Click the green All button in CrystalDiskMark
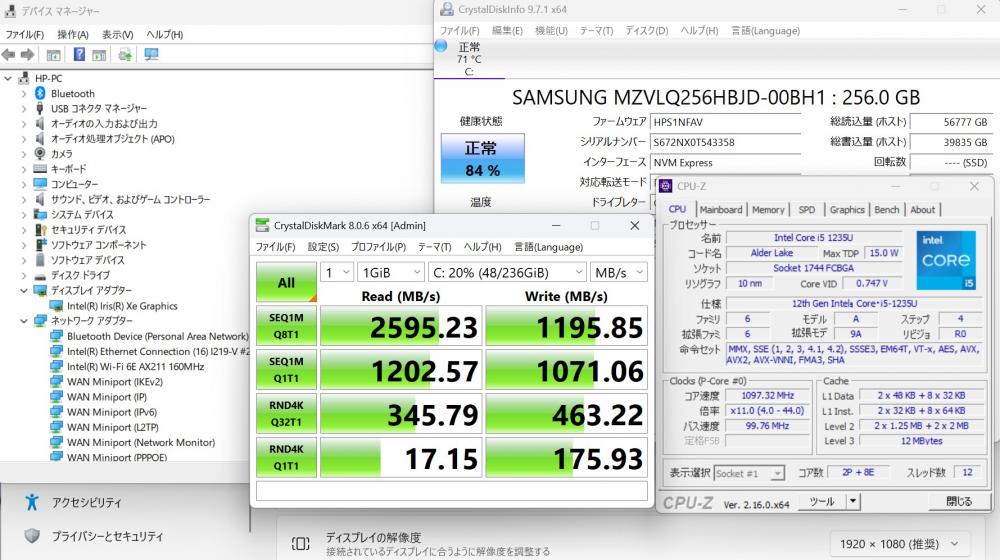Viewport: 1000px width, 560px height. click(x=286, y=283)
